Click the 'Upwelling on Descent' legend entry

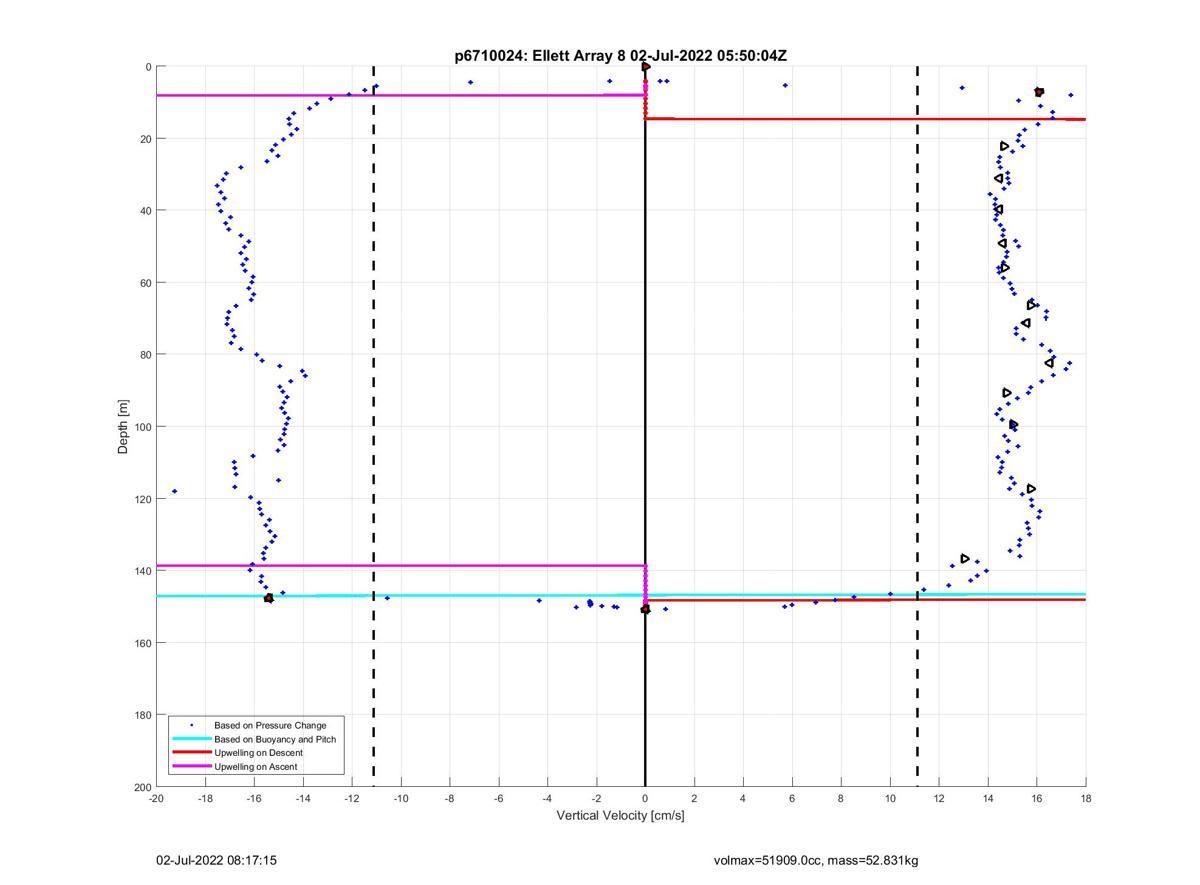pyautogui.click(x=258, y=752)
